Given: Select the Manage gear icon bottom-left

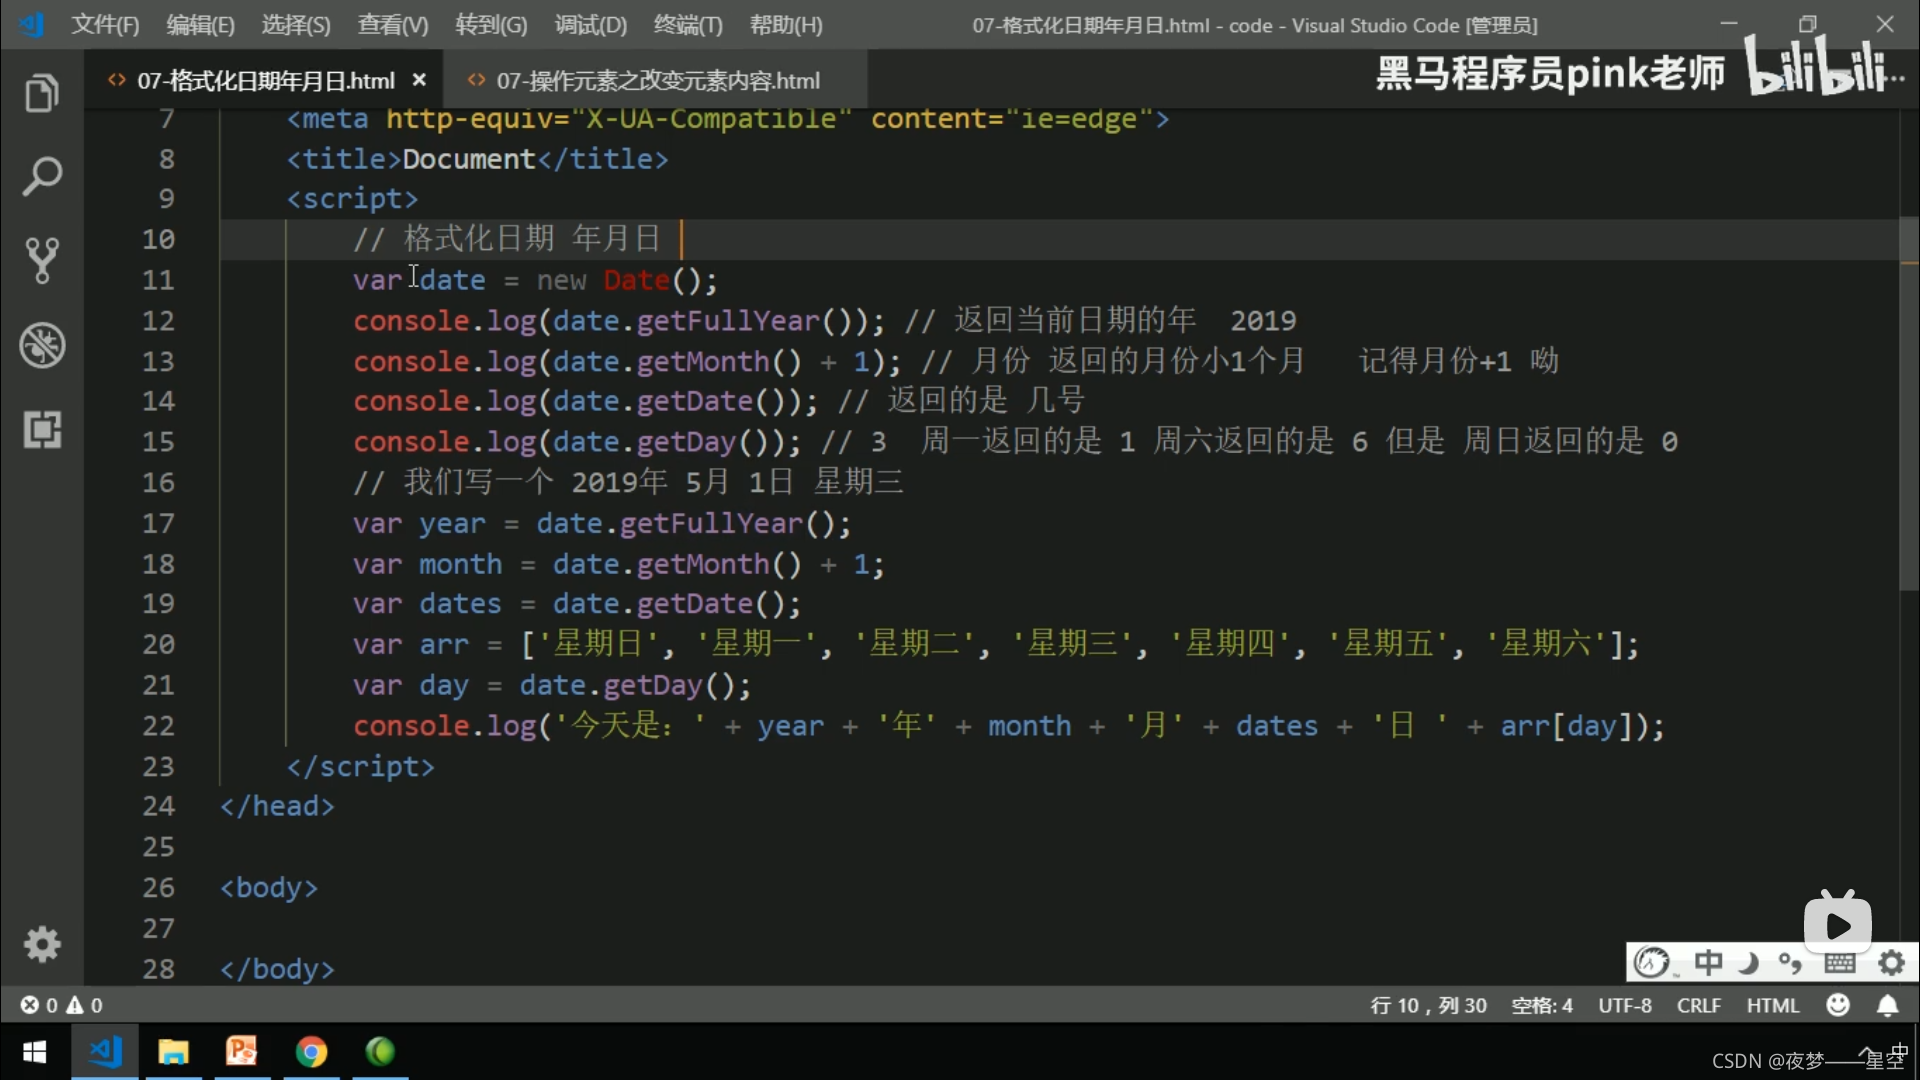Looking at the screenshot, I should point(41,944).
